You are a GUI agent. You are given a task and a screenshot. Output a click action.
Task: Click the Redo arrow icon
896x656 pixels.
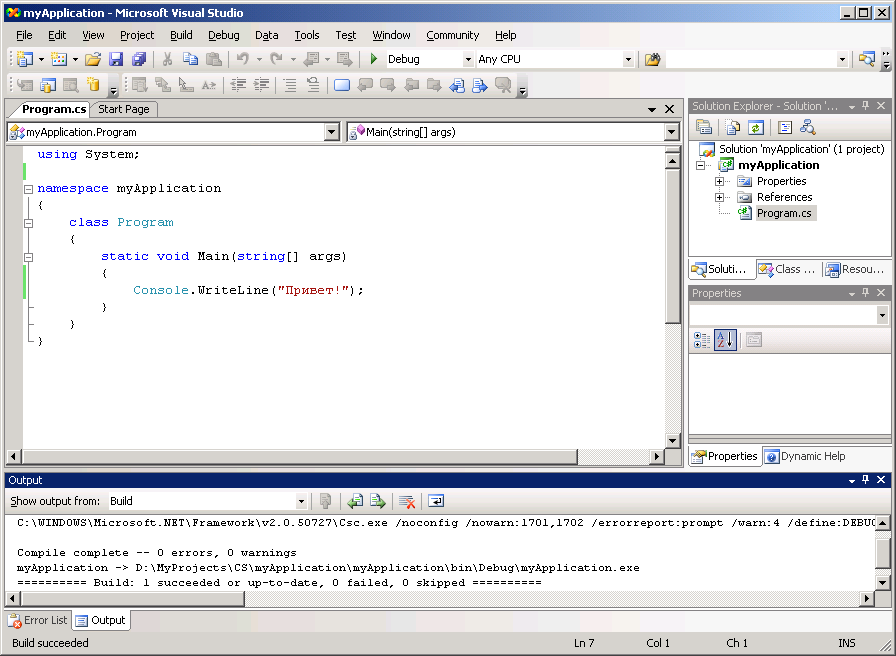coord(277,59)
